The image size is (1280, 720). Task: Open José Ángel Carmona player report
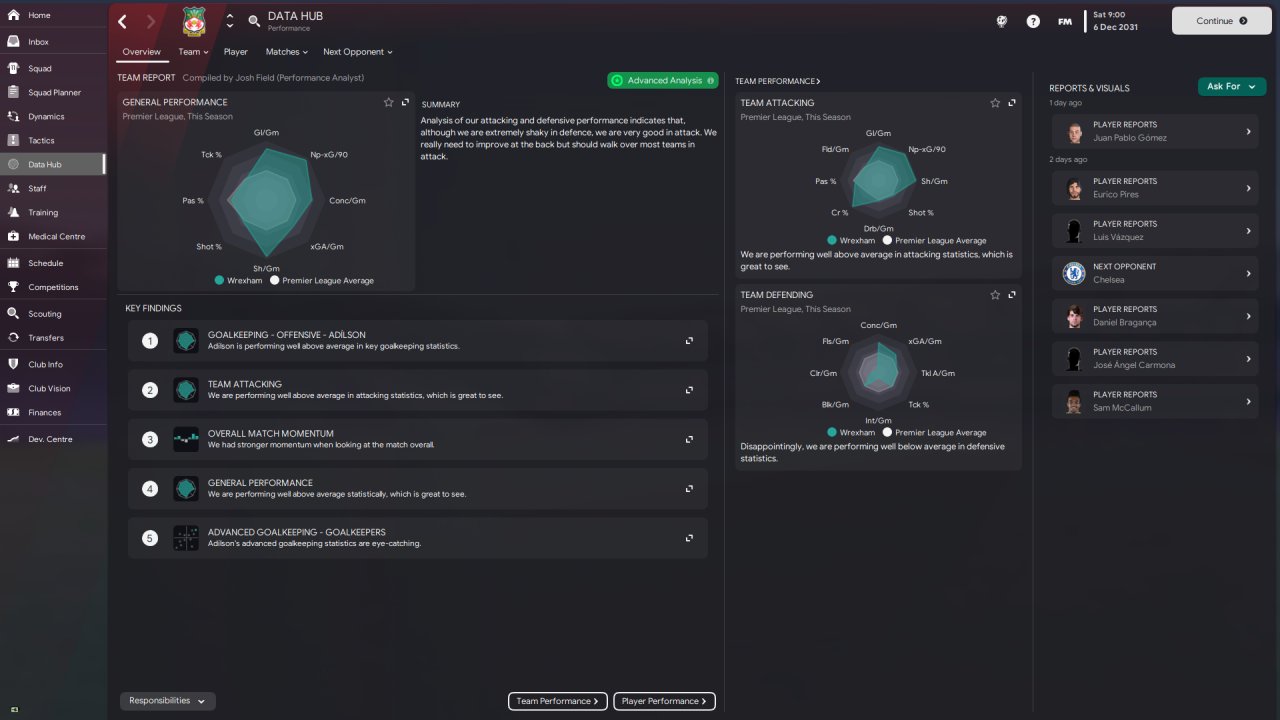coord(1155,358)
